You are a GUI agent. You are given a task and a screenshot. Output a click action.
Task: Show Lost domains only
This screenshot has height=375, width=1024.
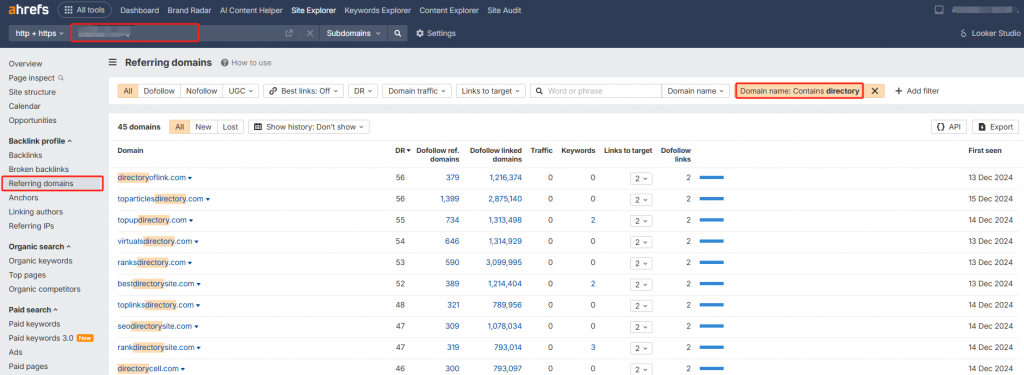click(x=230, y=127)
